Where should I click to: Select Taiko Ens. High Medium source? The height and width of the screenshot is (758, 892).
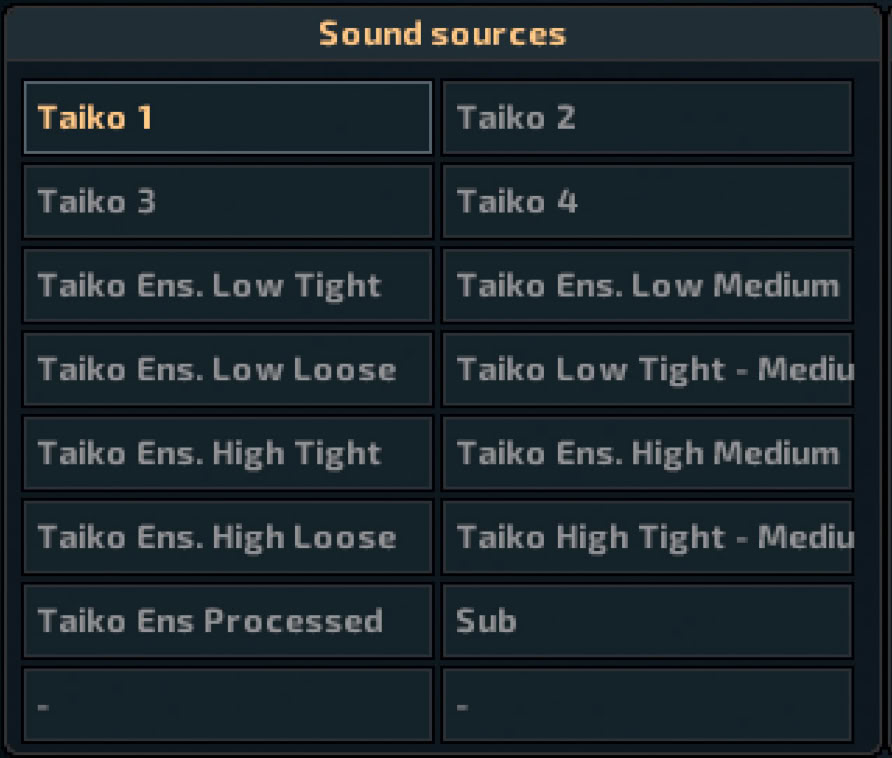647,454
